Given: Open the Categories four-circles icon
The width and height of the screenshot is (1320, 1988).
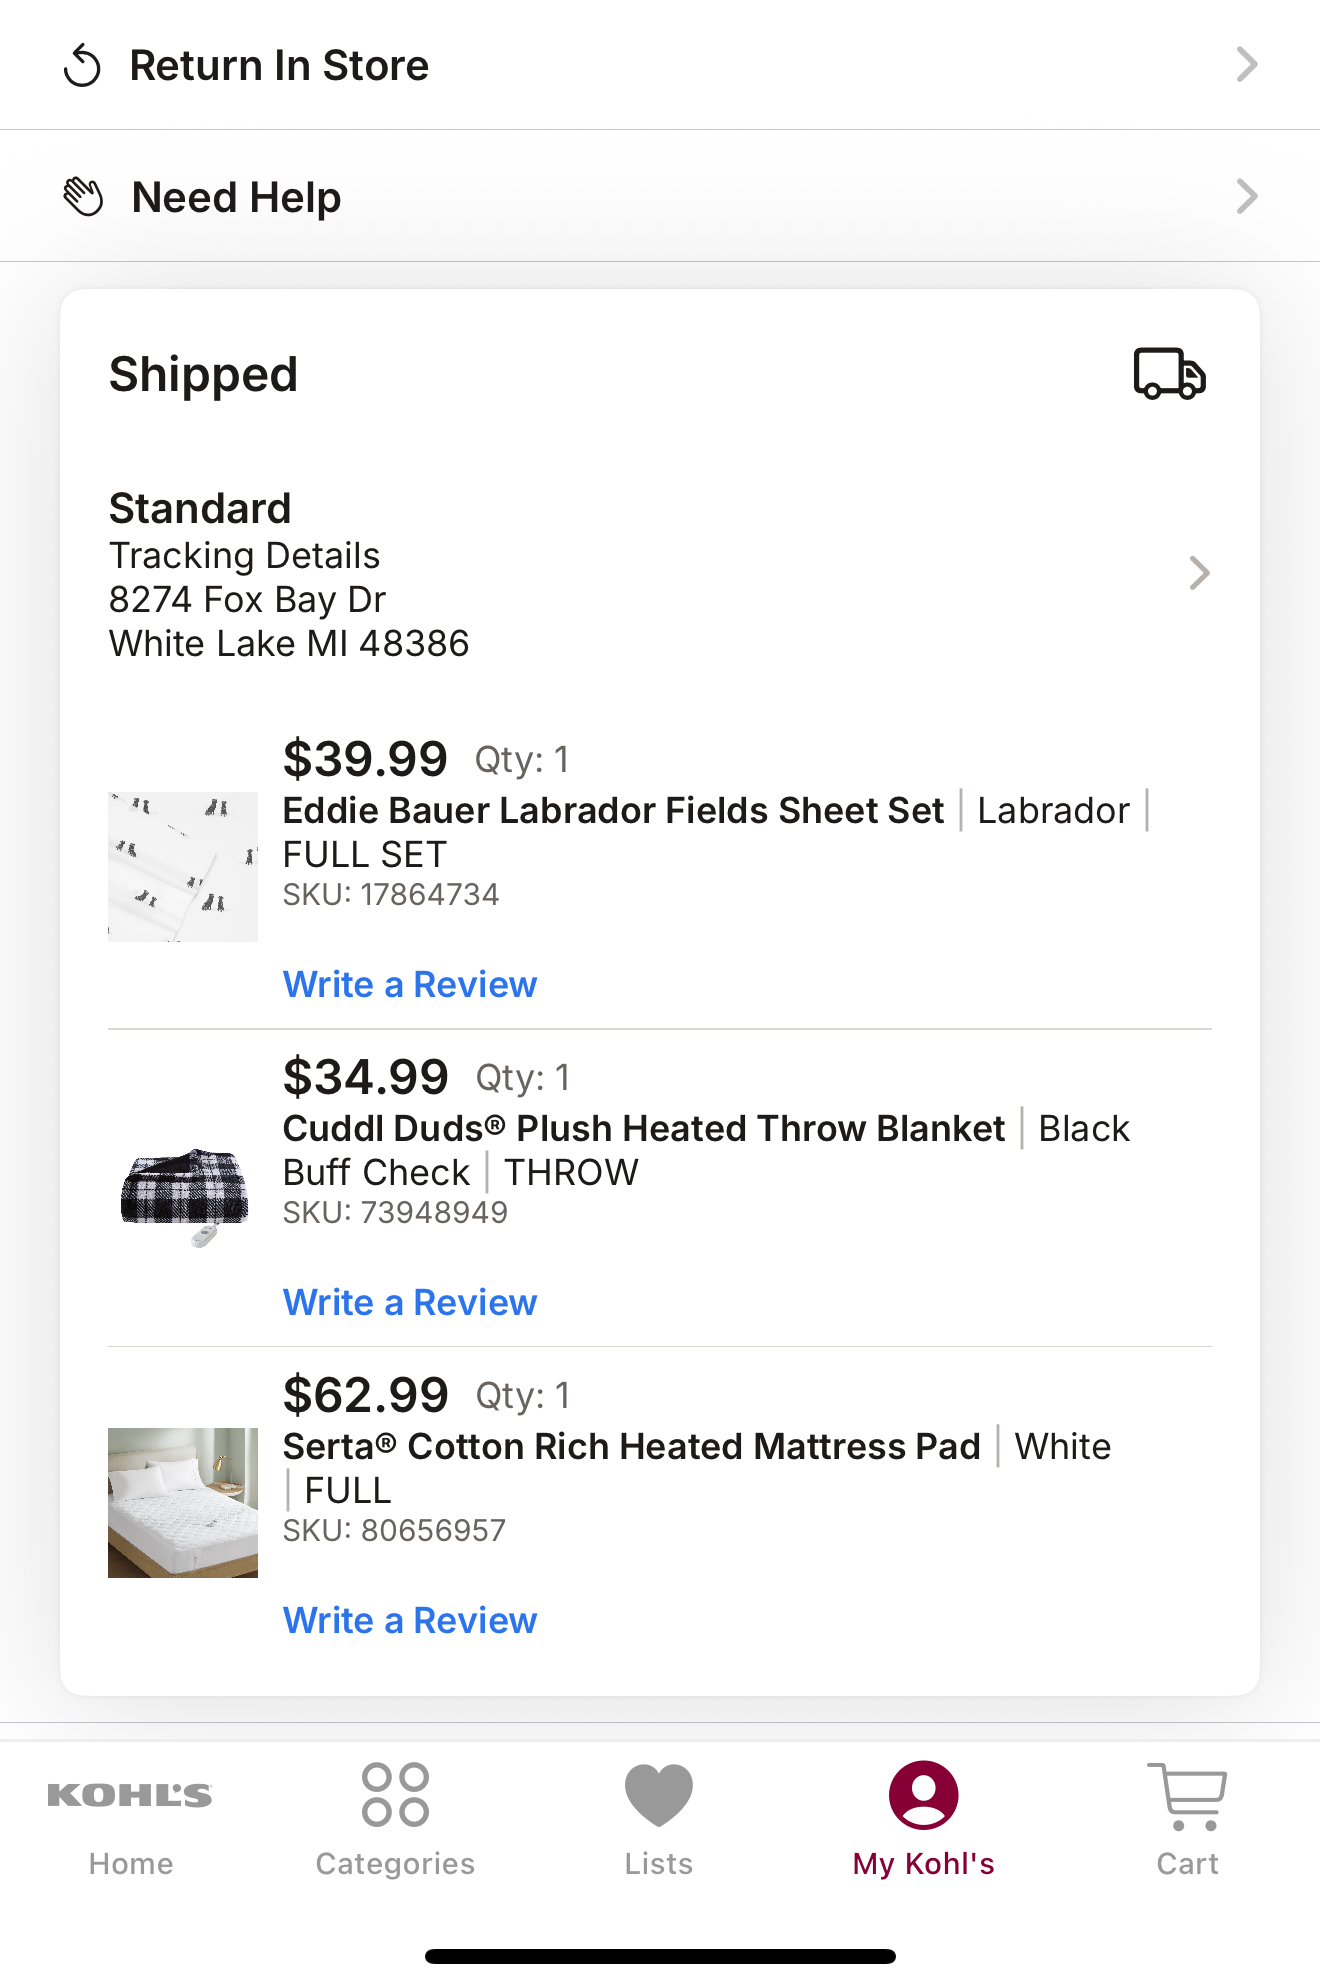Looking at the screenshot, I should (395, 1795).
